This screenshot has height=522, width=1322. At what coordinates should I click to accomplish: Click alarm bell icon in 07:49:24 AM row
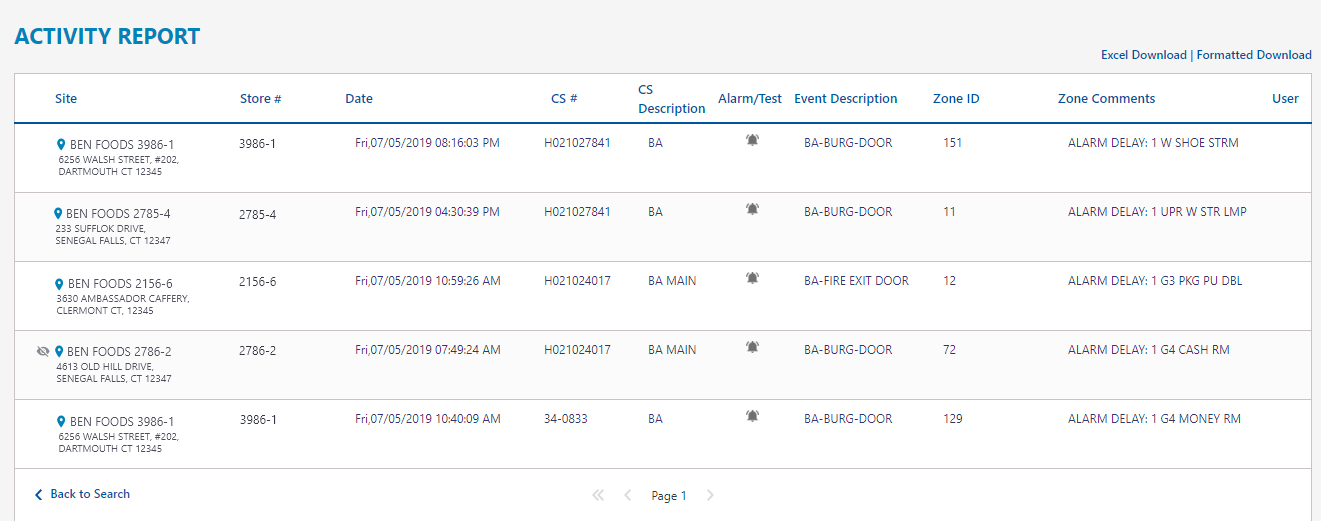pyautogui.click(x=752, y=348)
